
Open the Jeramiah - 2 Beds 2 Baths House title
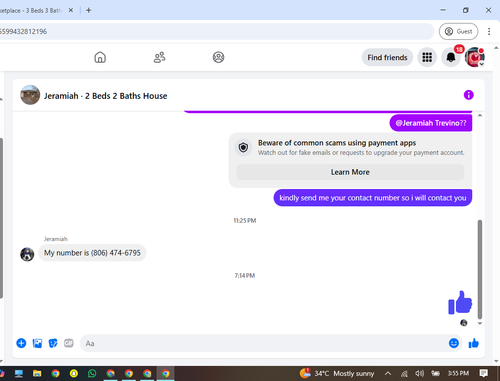(105, 96)
